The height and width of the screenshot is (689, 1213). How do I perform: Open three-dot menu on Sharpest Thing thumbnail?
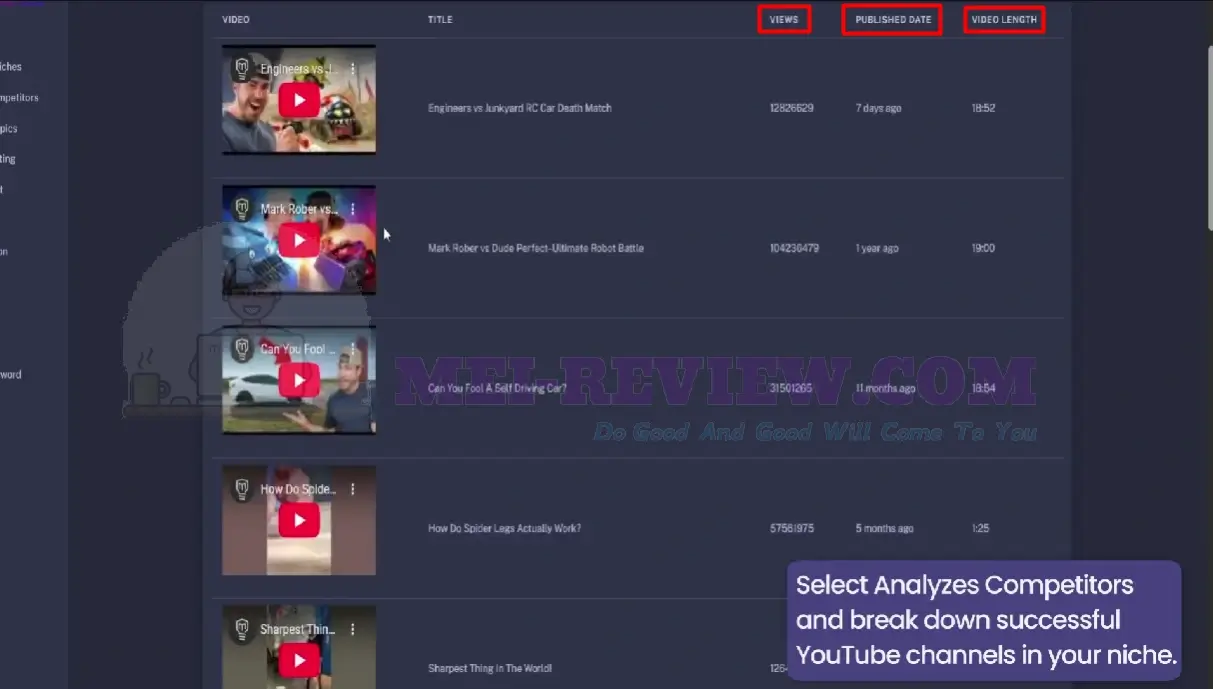pos(353,629)
